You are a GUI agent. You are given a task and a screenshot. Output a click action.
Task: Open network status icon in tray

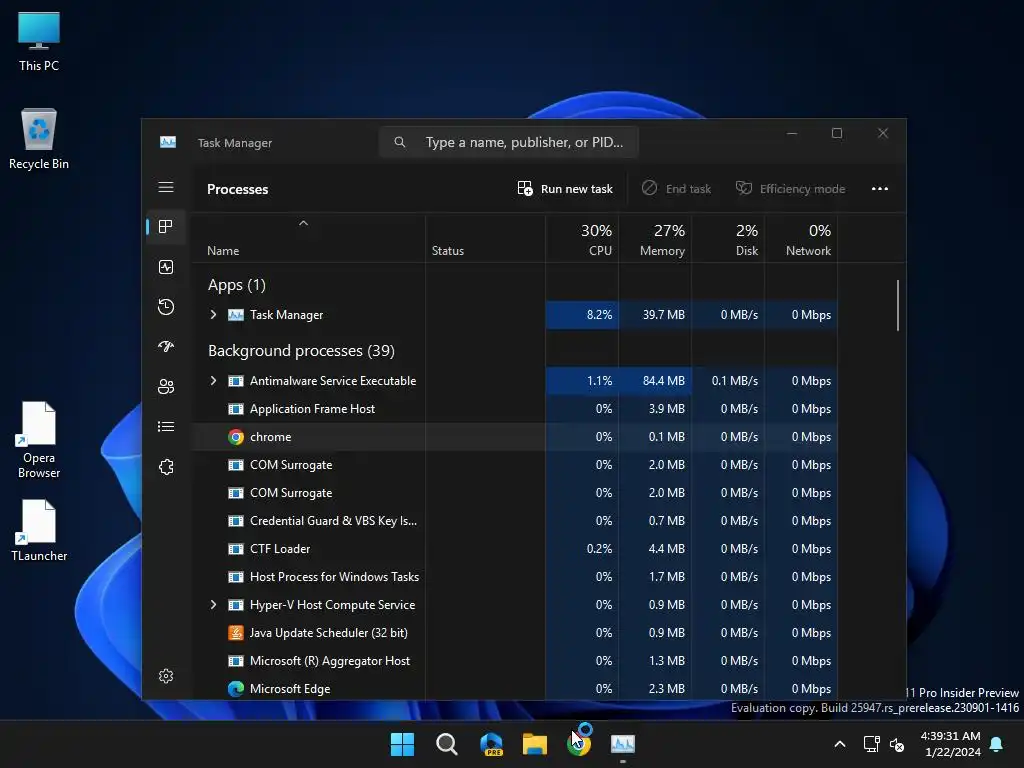pyautogui.click(x=871, y=744)
